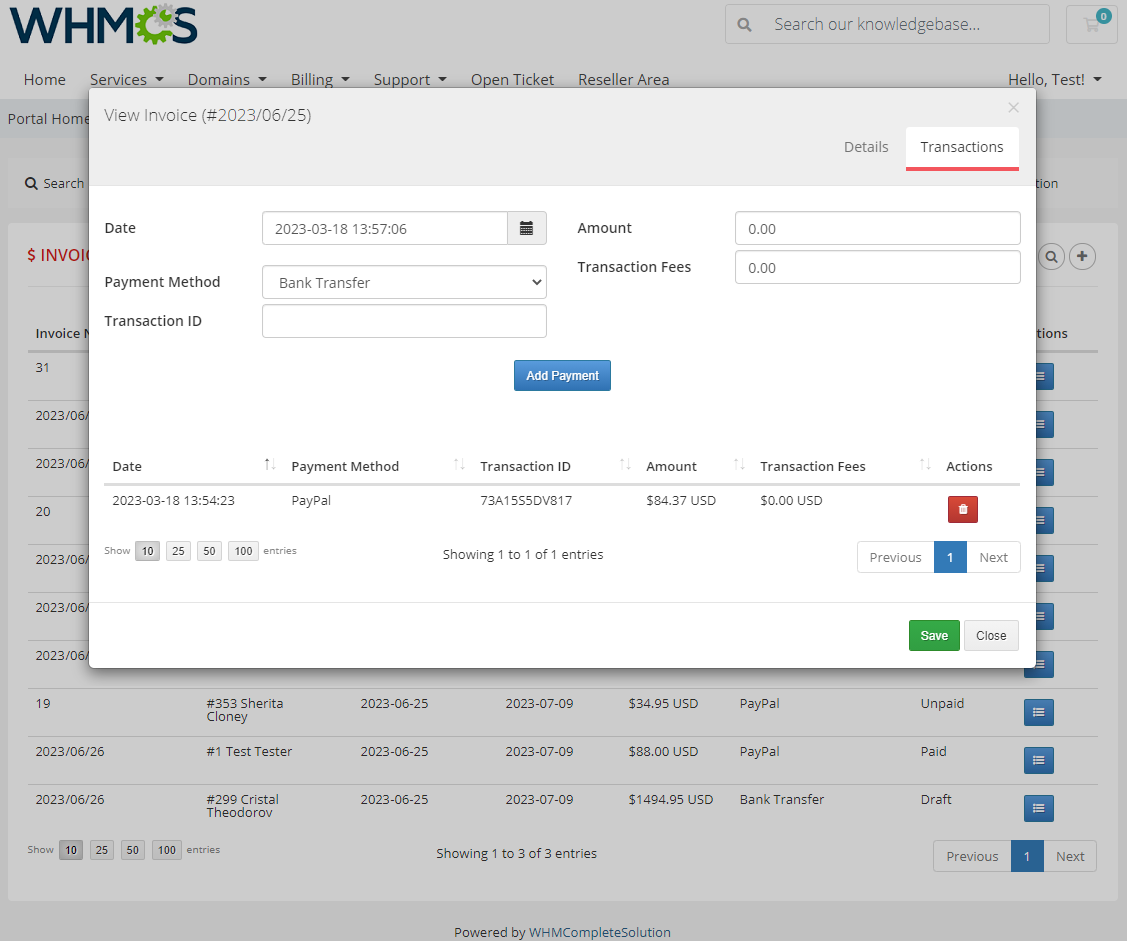
Task: Open actions menu for invoice 2023/06/26
Action: (1038, 760)
